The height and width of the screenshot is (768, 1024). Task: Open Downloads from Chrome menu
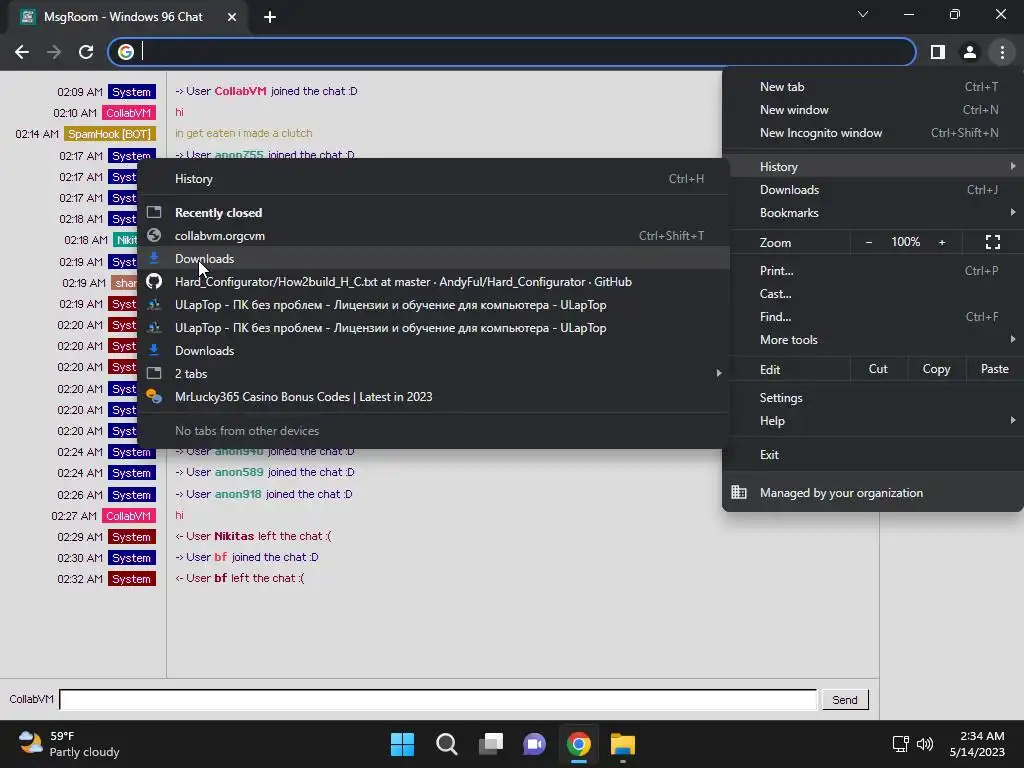pyautogui.click(x=873, y=190)
